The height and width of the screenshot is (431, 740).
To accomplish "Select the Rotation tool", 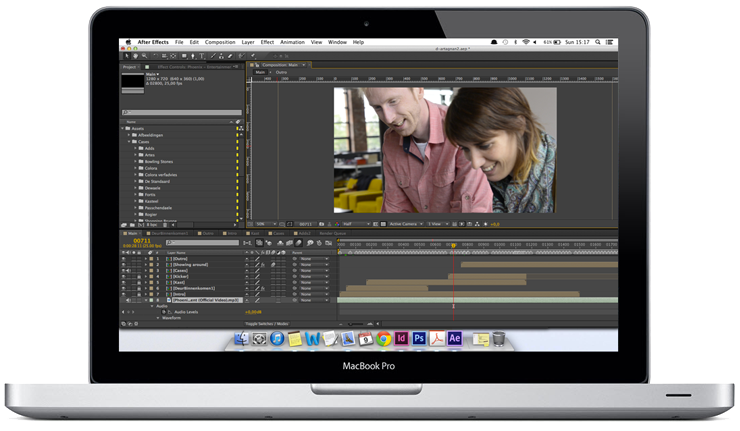I will tap(155, 56).
